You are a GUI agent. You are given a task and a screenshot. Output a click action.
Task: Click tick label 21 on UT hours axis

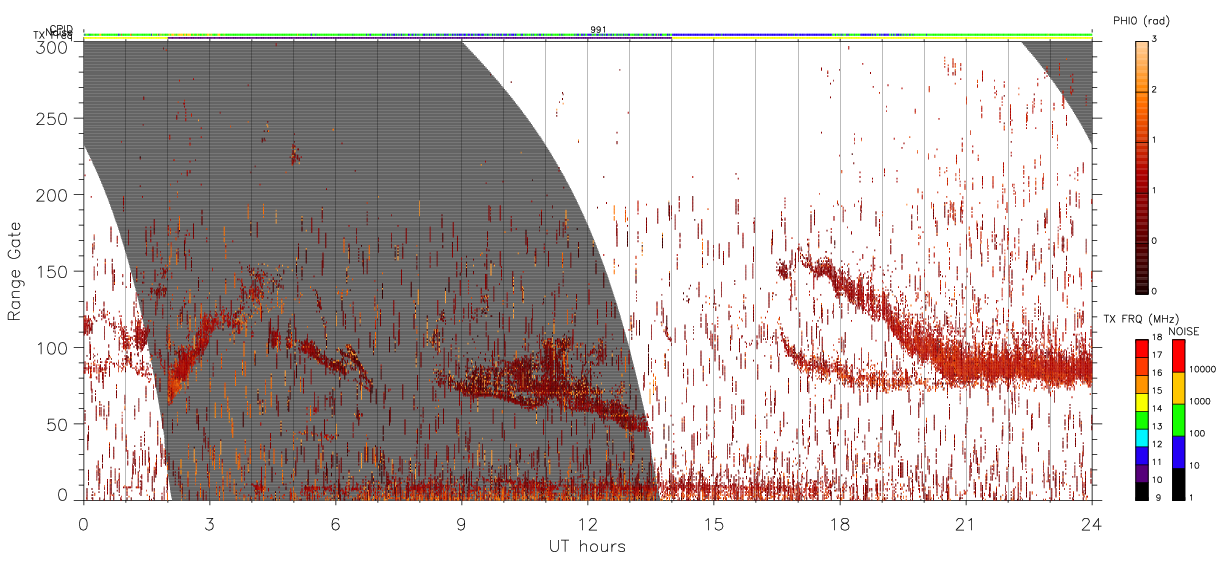[x=966, y=524]
